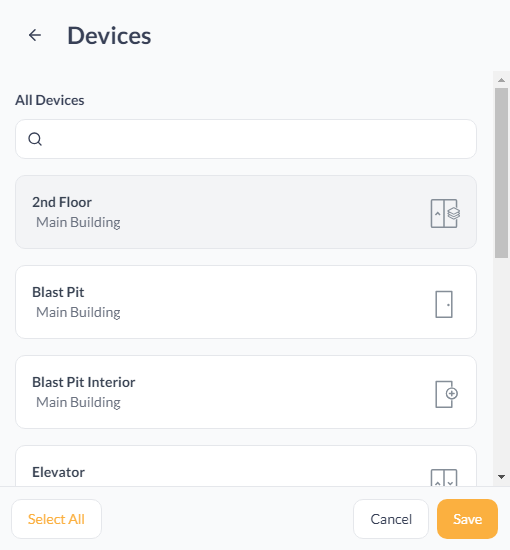Click the scrollbar down arrow
This screenshot has width=510, height=550.
click(501, 477)
